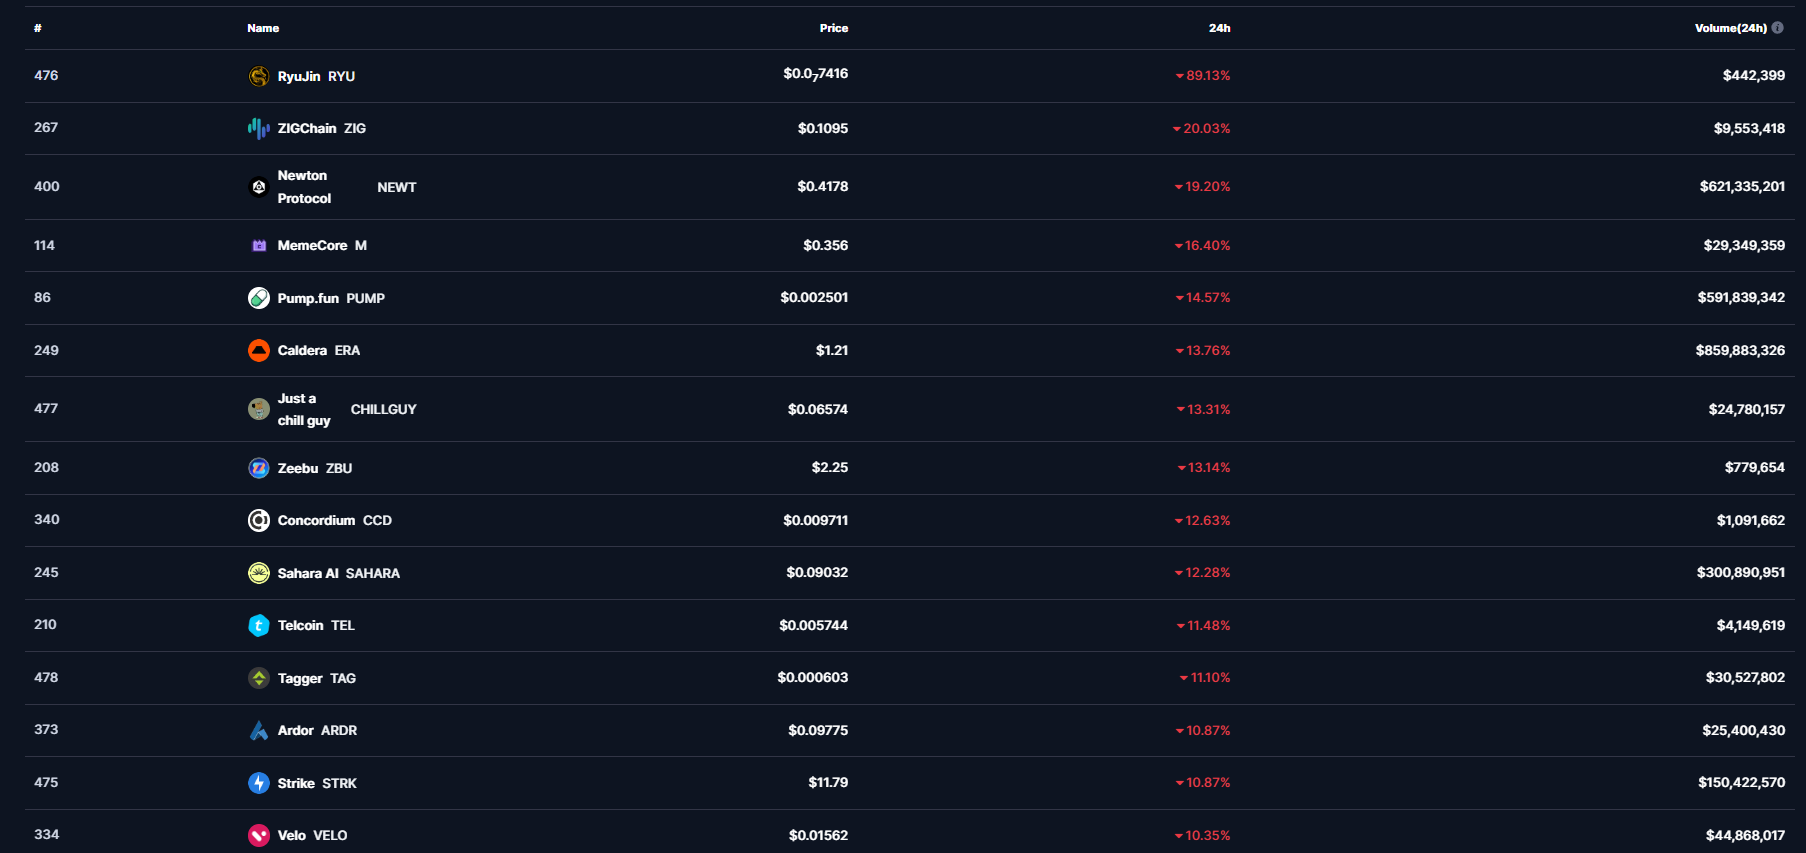Click the Caldera orange logo icon
Viewport: 1806px width, 853px height.
pyautogui.click(x=259, y=350)
